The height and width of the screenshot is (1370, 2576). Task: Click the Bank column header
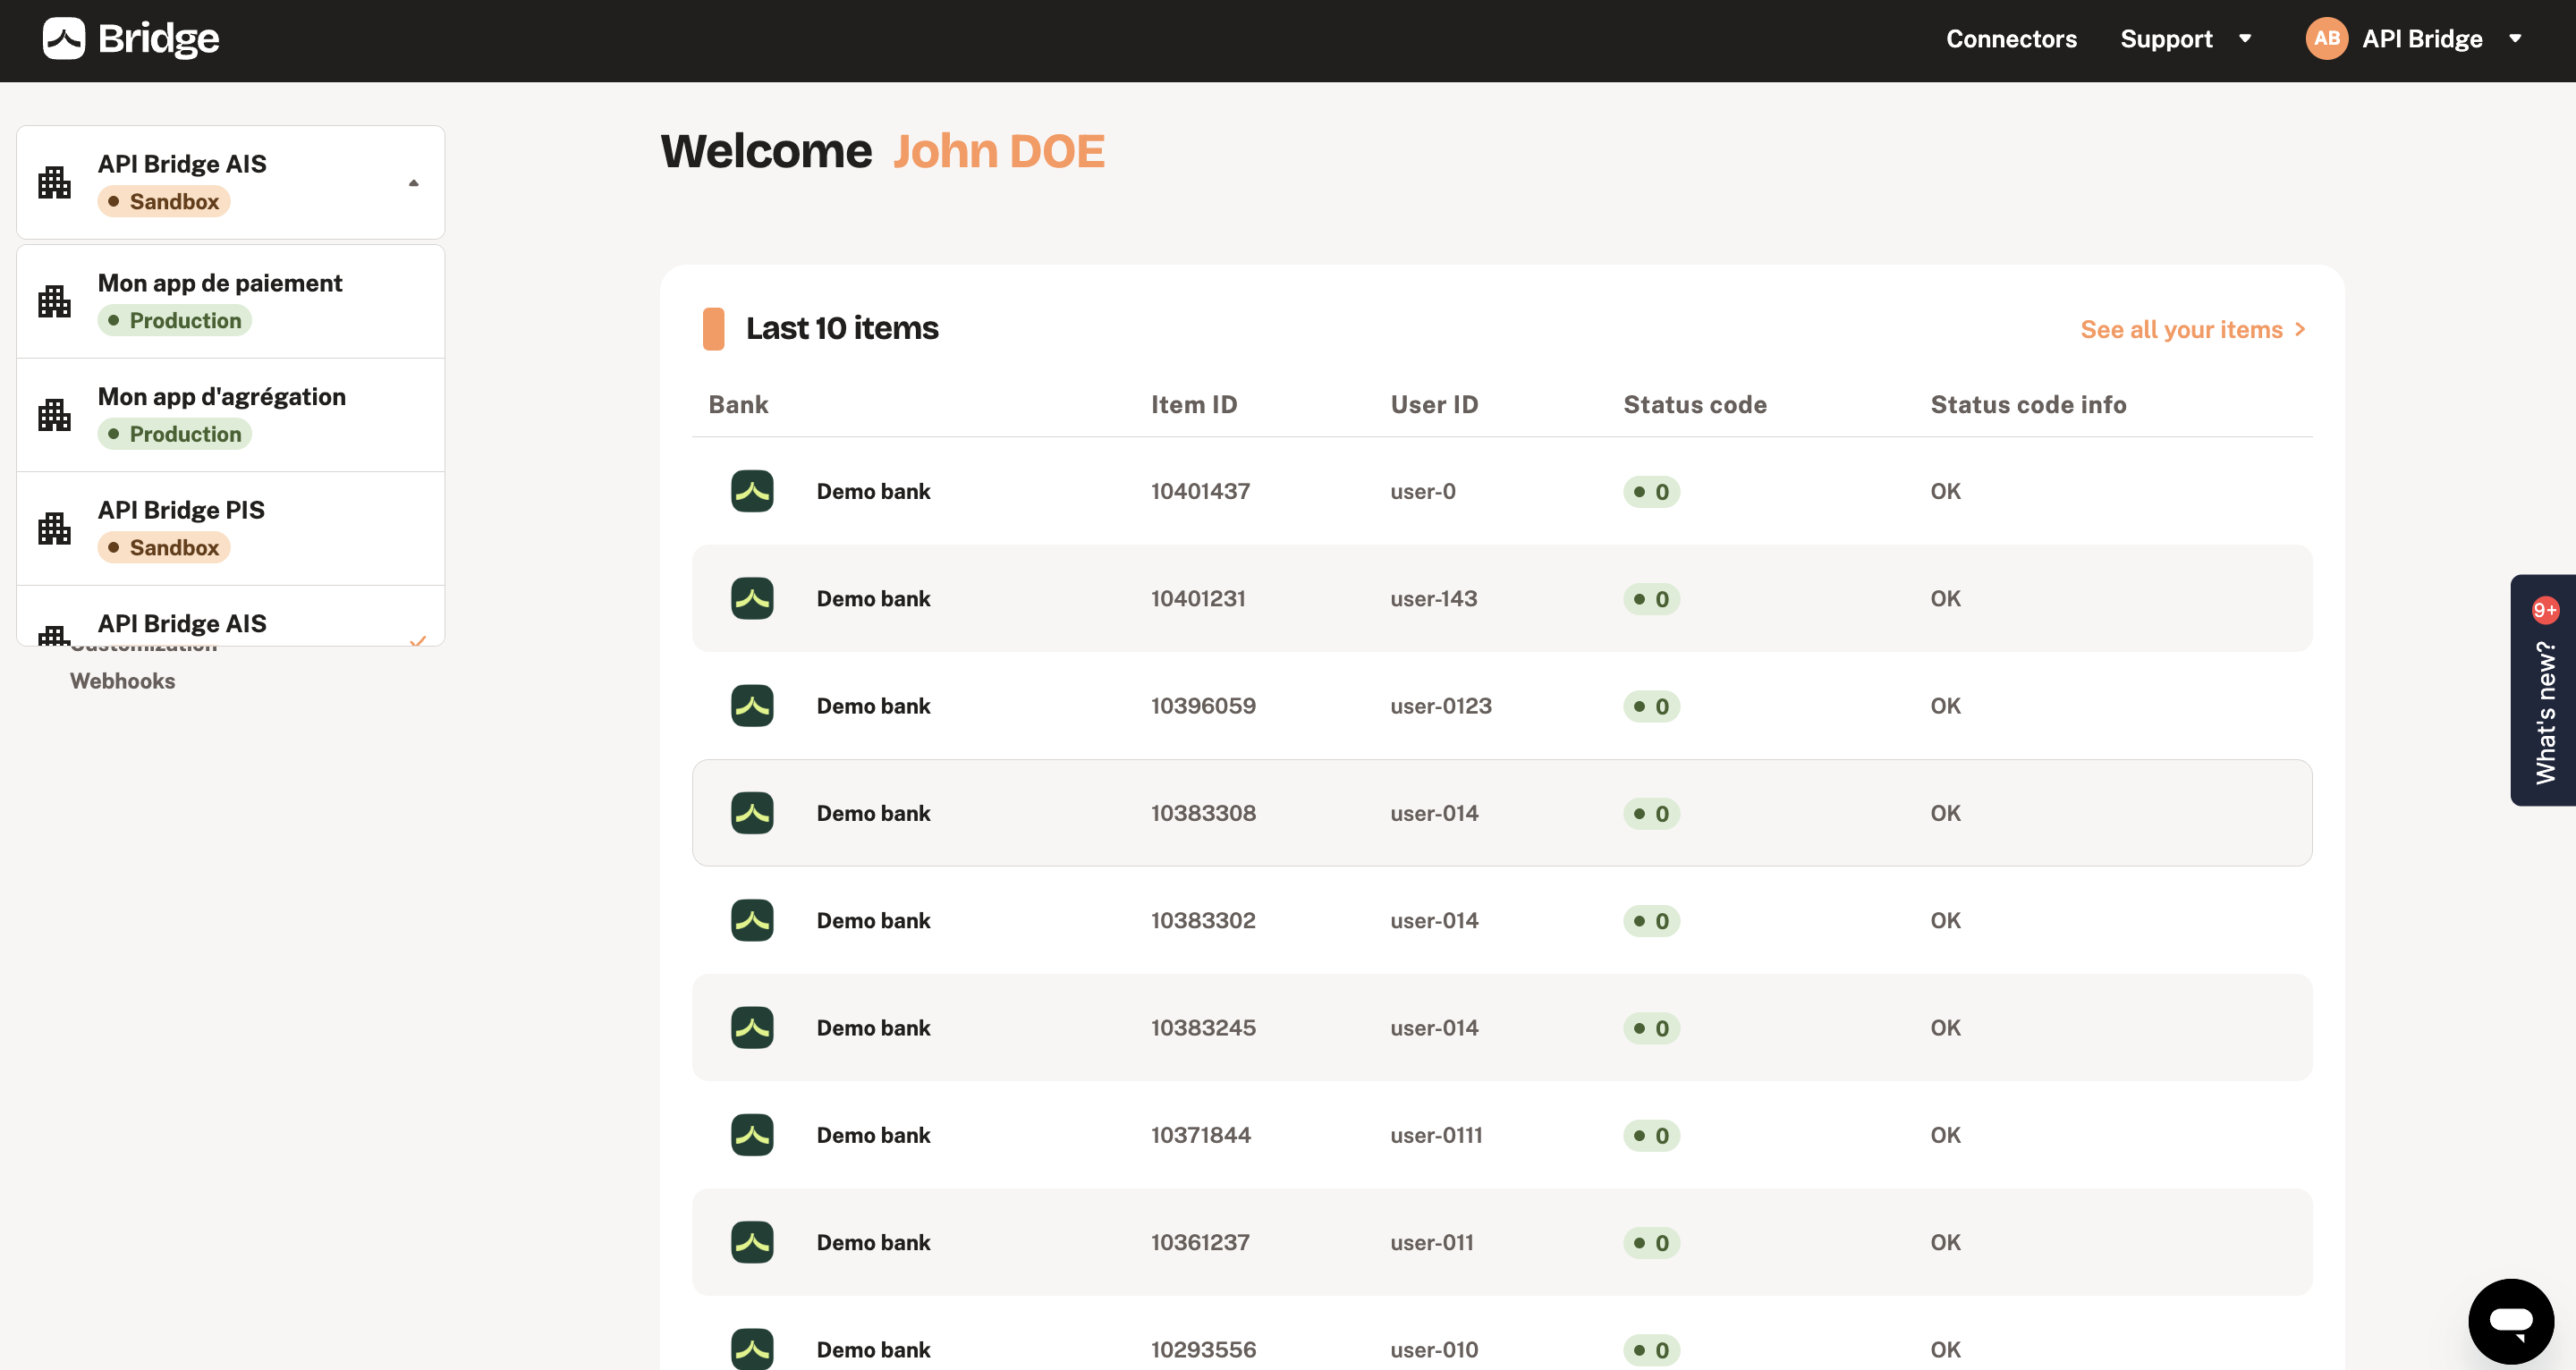point(738,404)
